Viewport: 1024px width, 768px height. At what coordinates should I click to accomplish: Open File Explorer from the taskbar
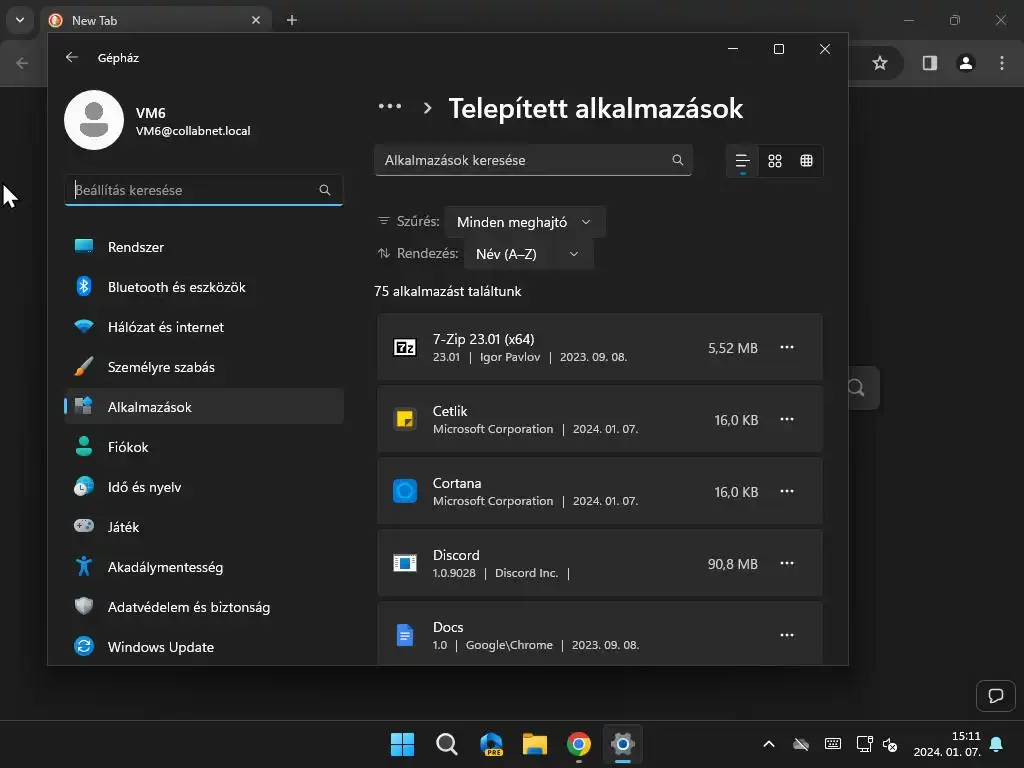[535, 744]
